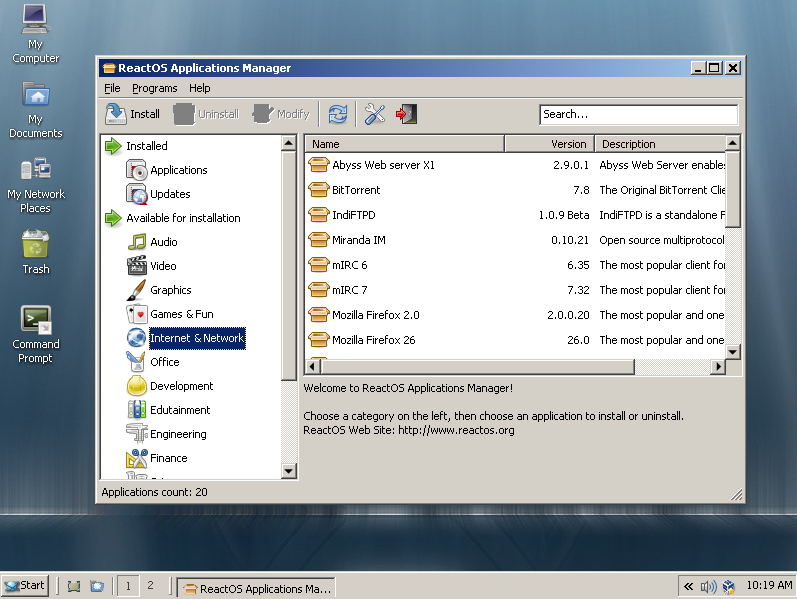797x599 pixels.
Task: Click the Uninstall toolbar button
Action: [206, 114]
